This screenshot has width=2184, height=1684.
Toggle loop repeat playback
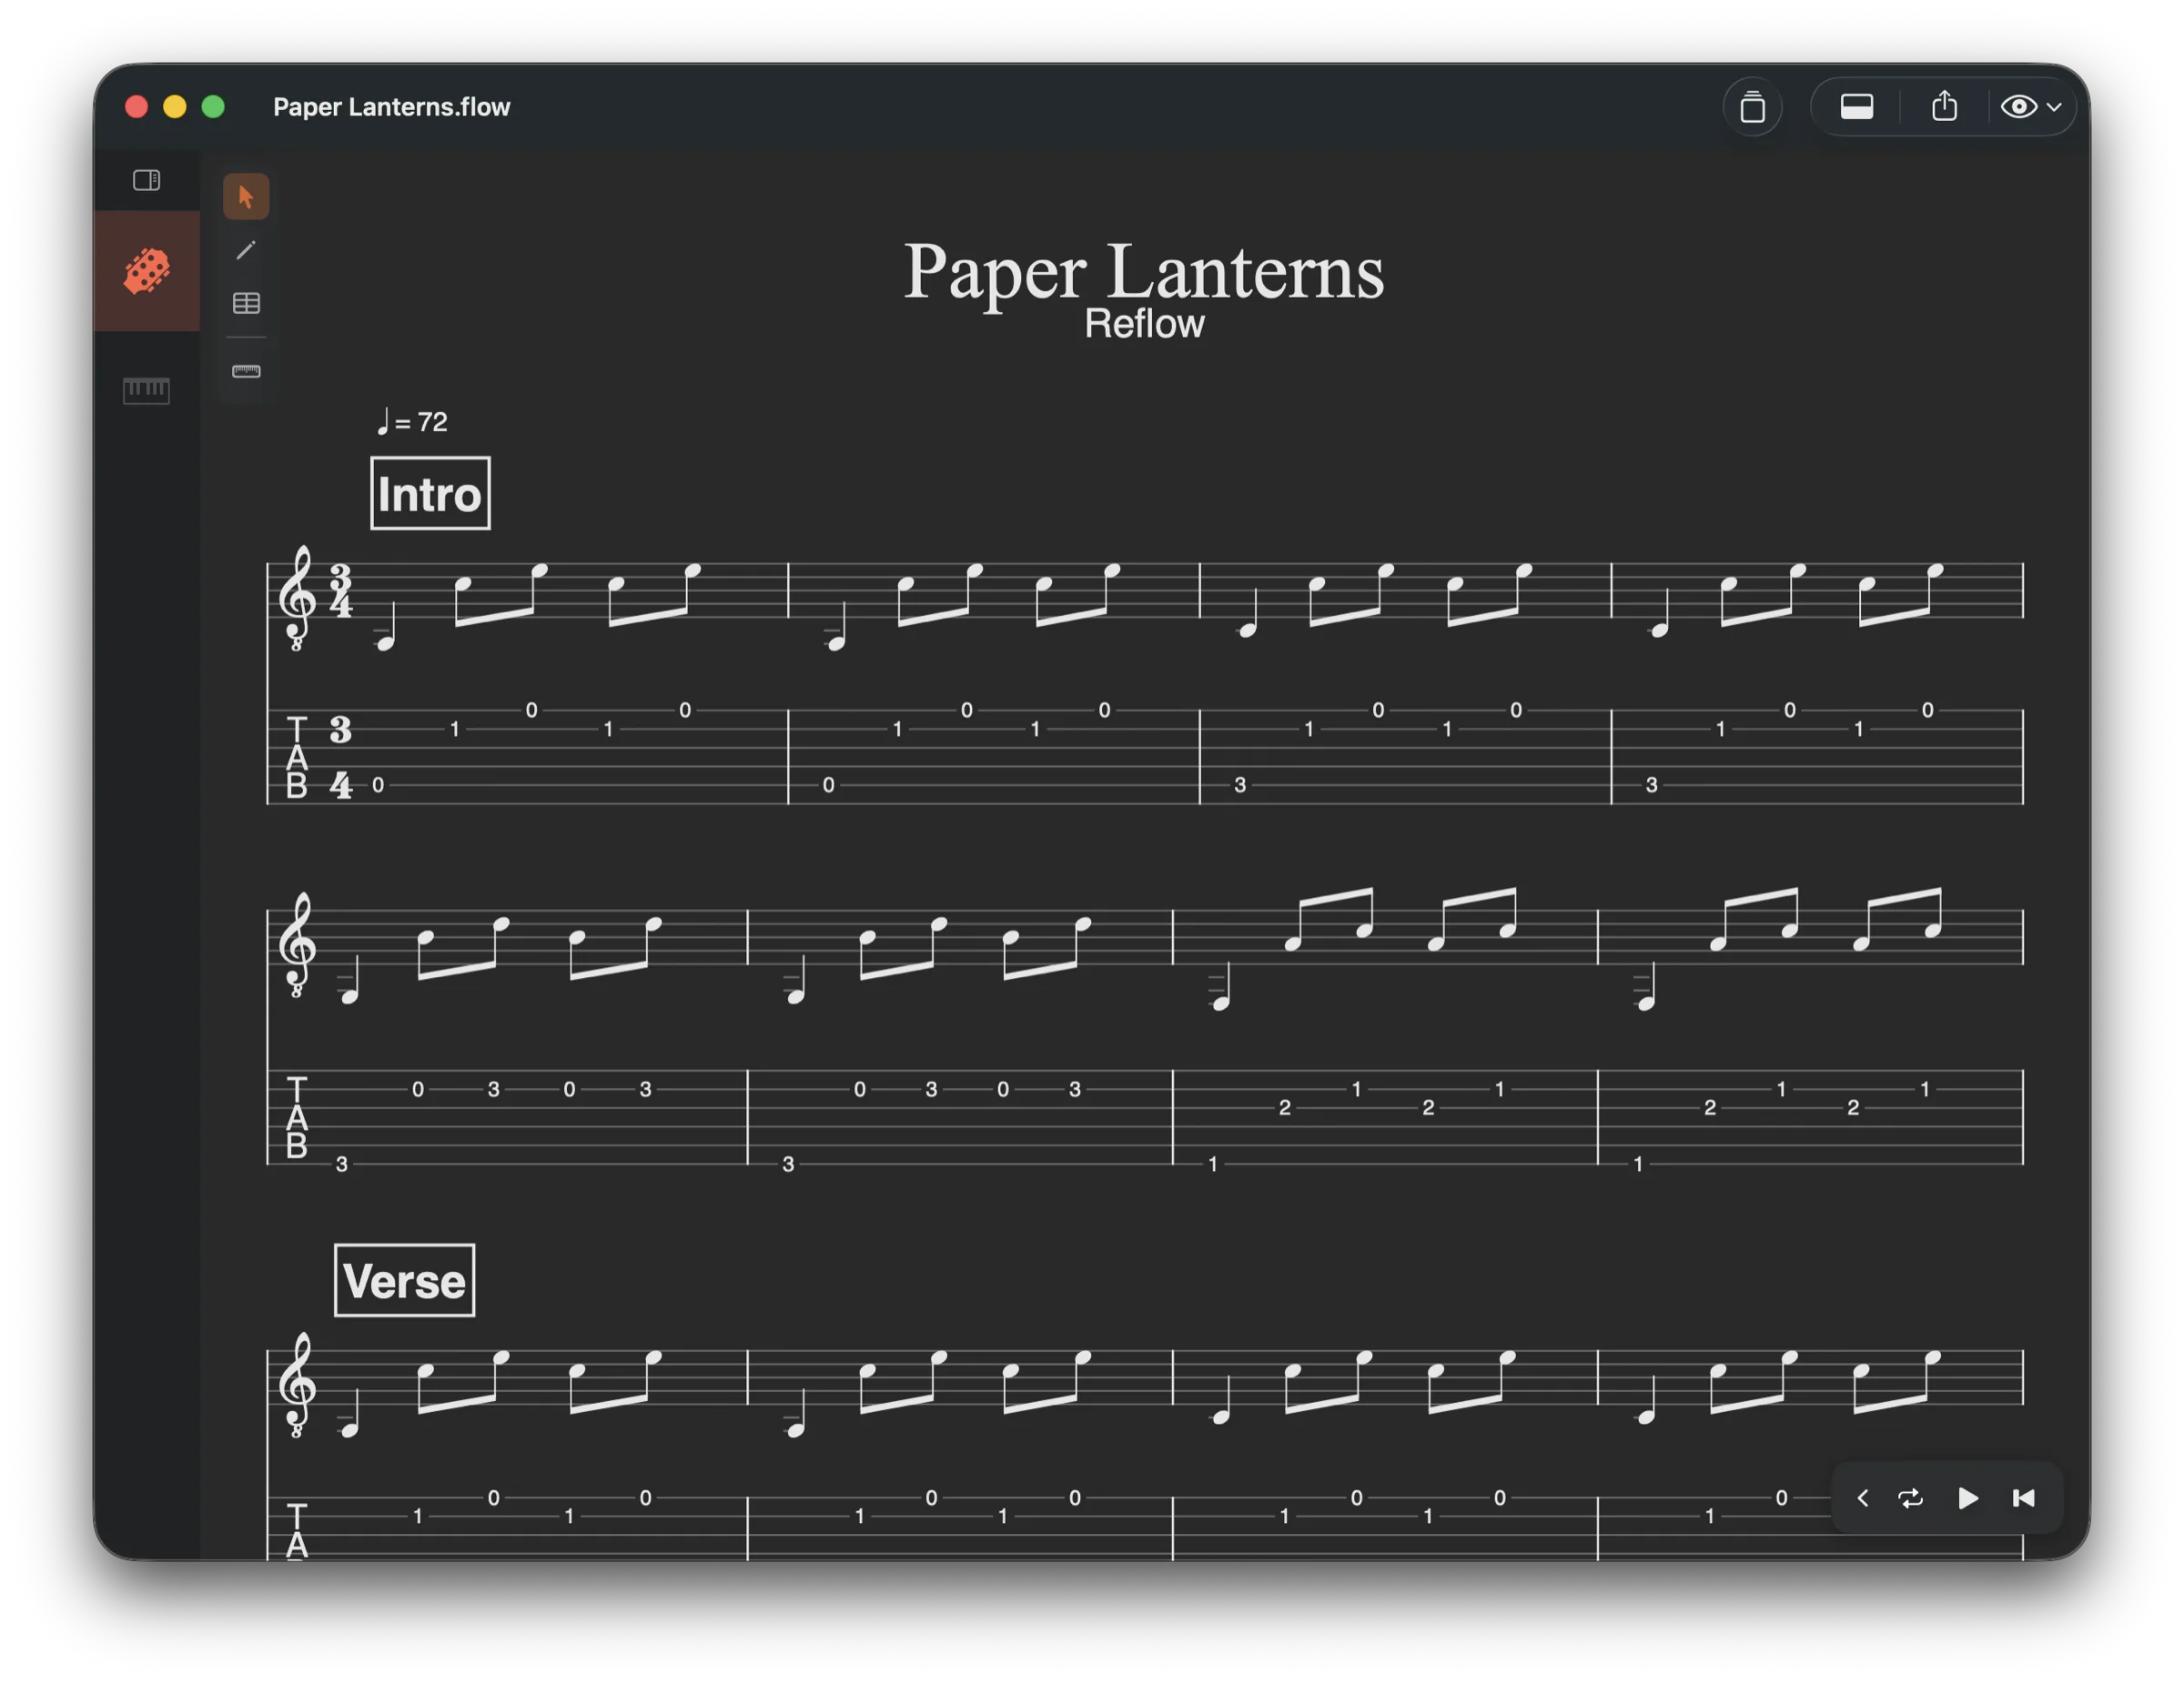1910,1497
